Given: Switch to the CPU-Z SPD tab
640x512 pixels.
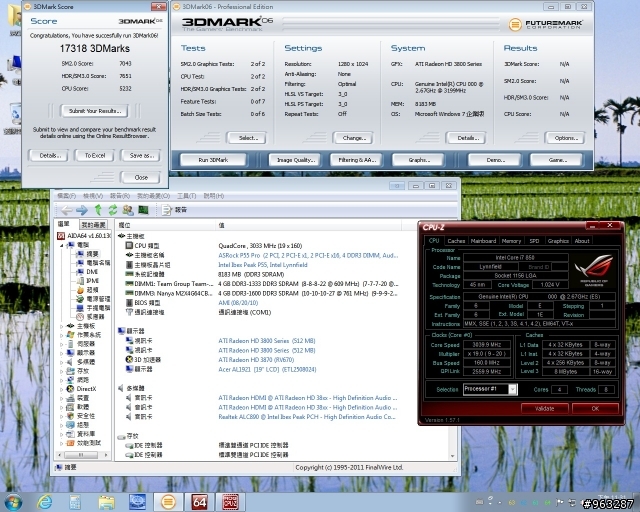Looking at the screenshot, I should point(534,241).
